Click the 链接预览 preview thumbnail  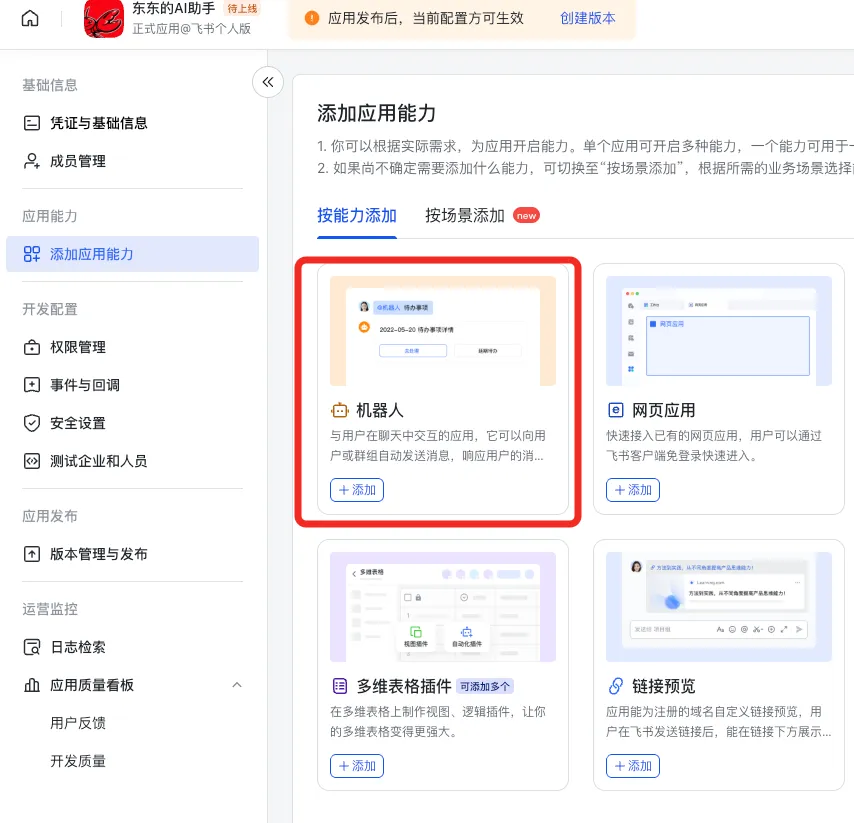pyautogui.click(x=719, y=607)
